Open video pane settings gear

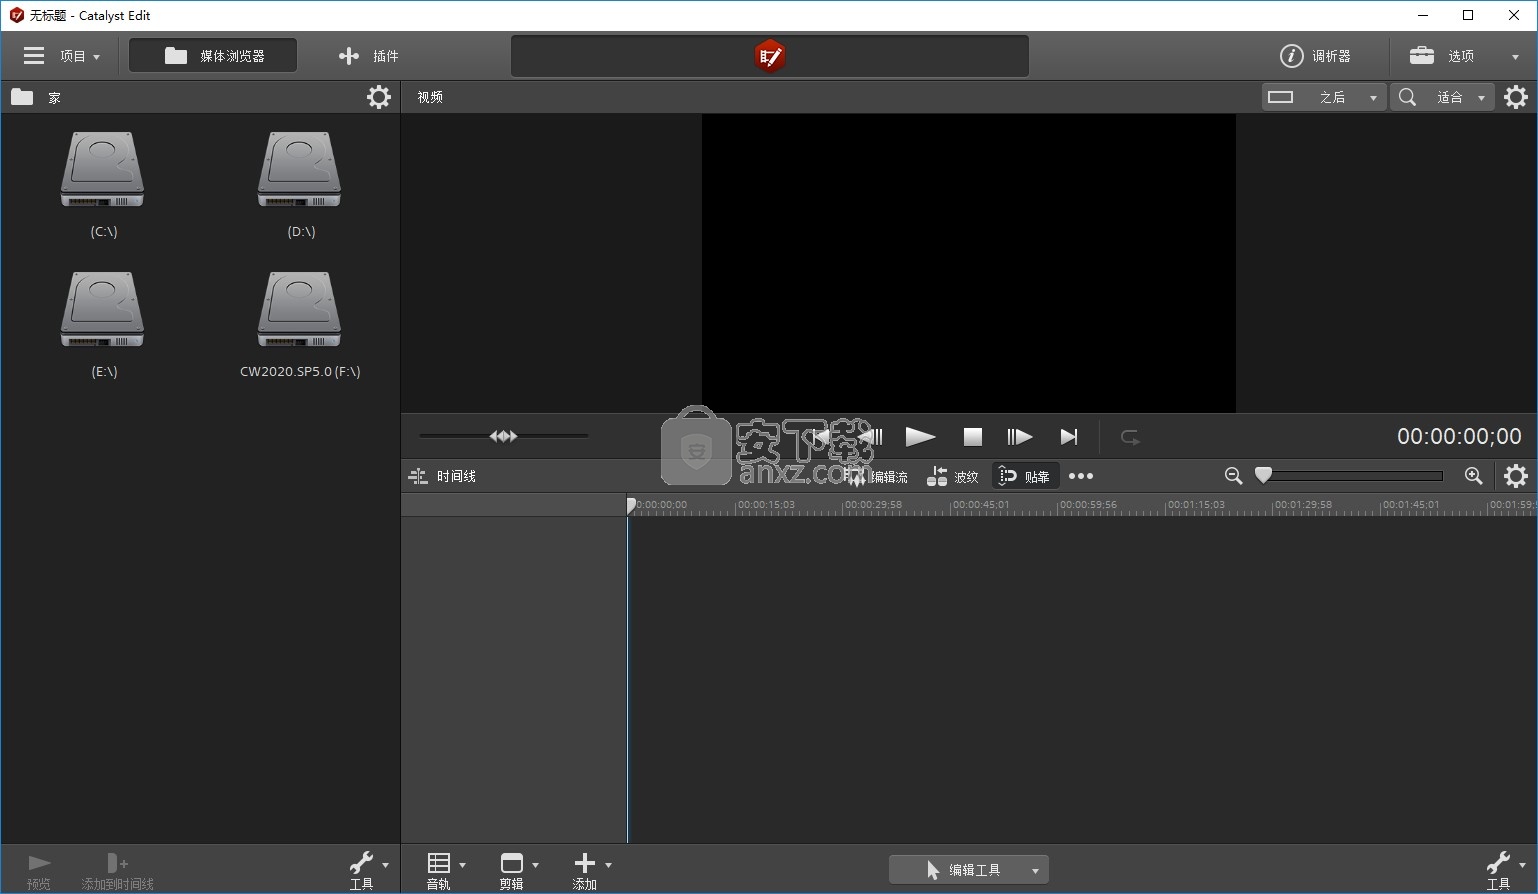coord(1516,97)
